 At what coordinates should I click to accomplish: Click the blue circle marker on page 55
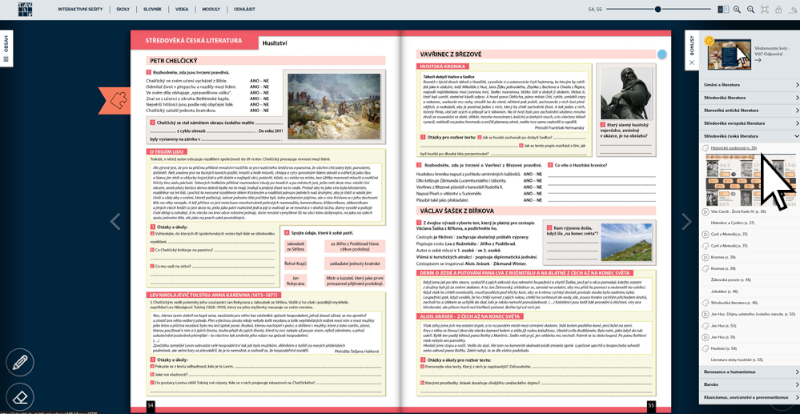(x=662, y=54)
